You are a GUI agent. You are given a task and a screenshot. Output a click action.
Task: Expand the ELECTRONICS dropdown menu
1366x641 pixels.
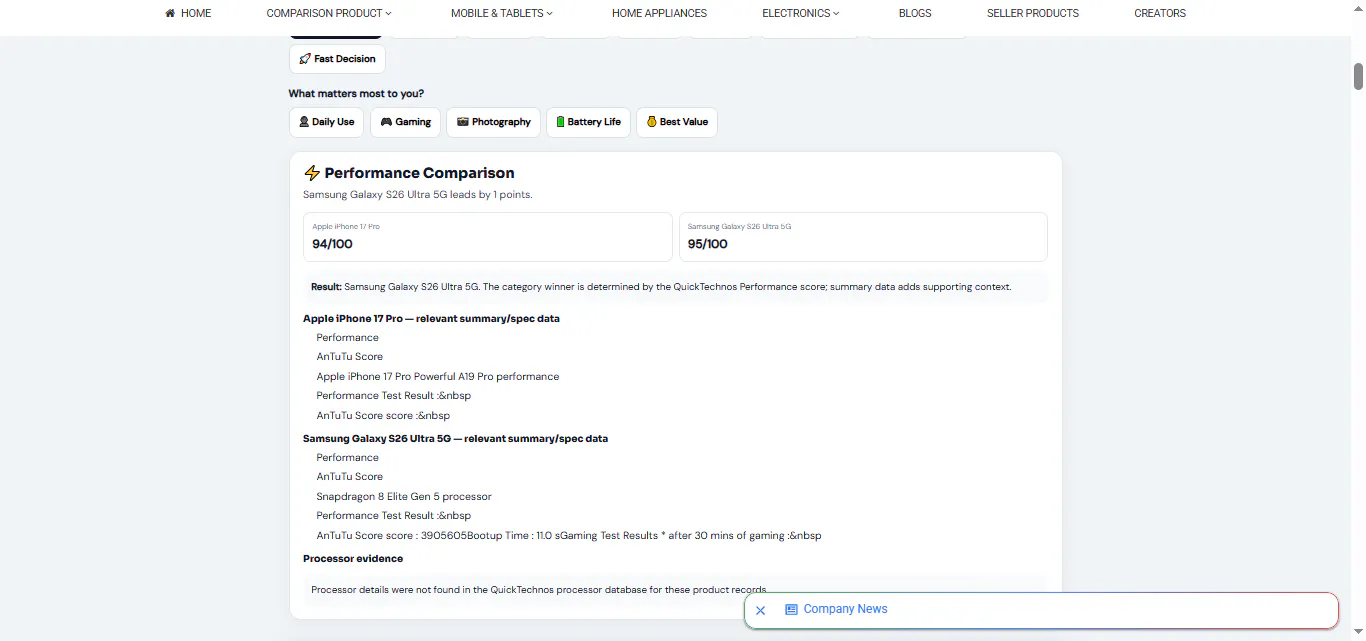click(801, 13)
